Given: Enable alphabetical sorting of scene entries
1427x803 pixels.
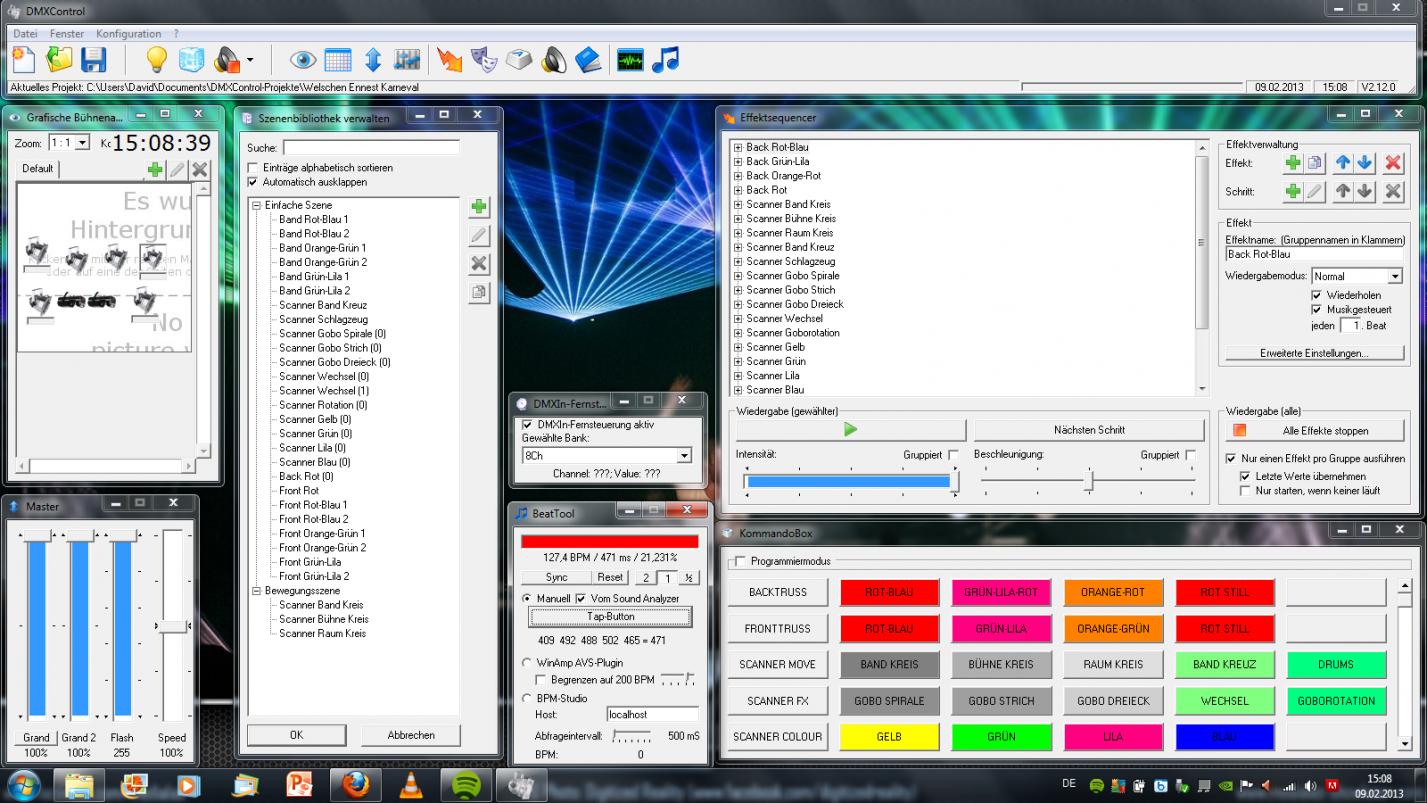Looking at the screenshot, I should 253,168.
